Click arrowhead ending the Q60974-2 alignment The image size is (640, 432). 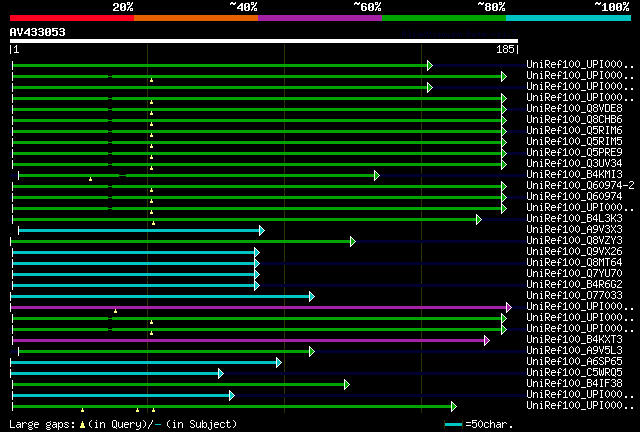coord(504,187)
